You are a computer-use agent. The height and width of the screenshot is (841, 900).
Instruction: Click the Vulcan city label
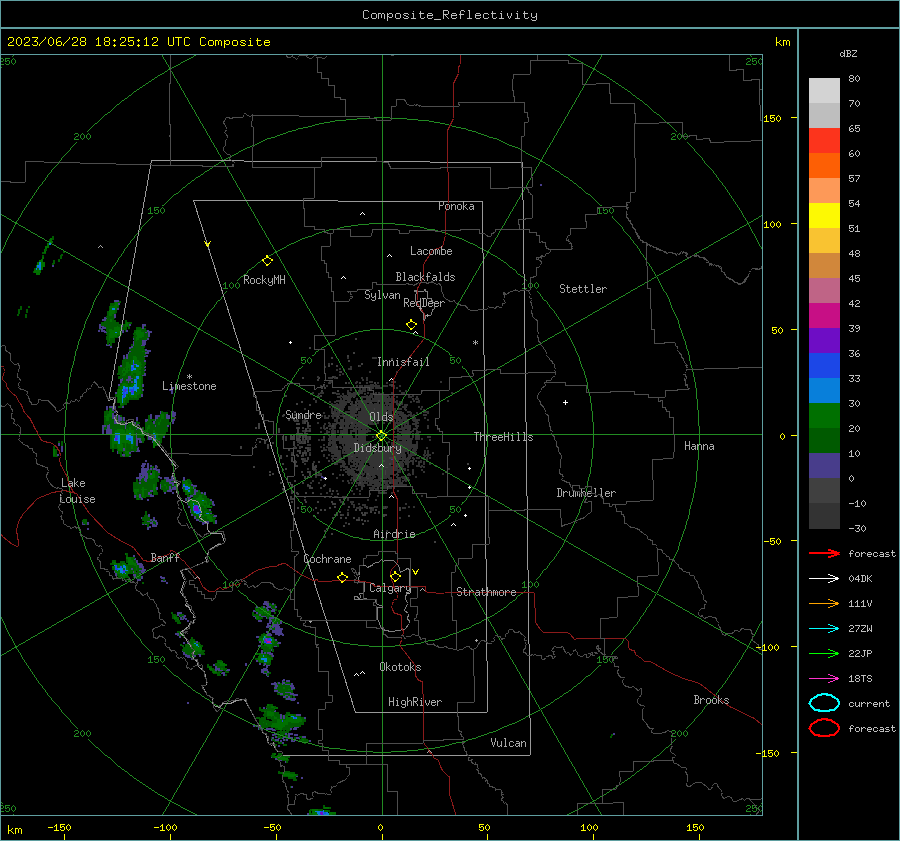pos(508,743)
